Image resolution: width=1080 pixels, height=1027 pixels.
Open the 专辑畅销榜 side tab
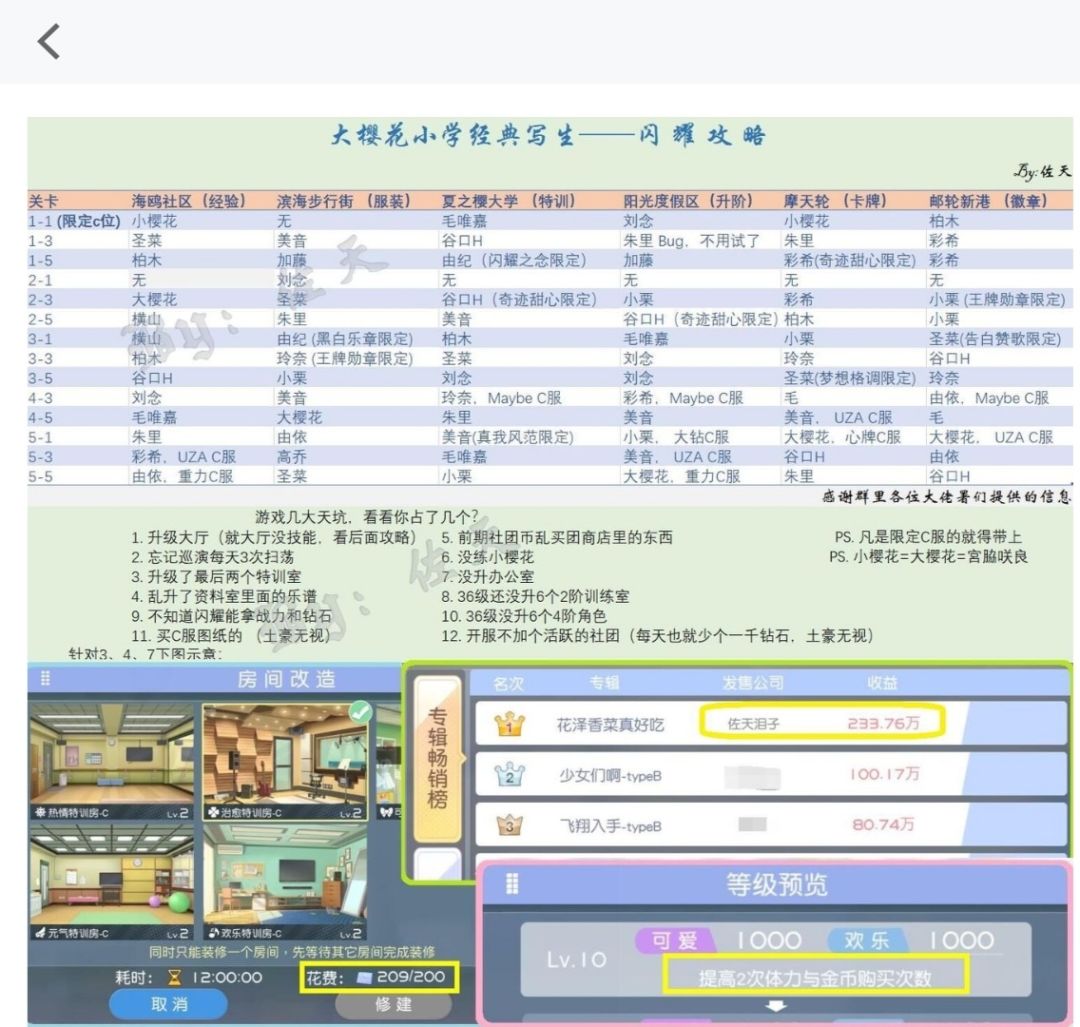437,758
